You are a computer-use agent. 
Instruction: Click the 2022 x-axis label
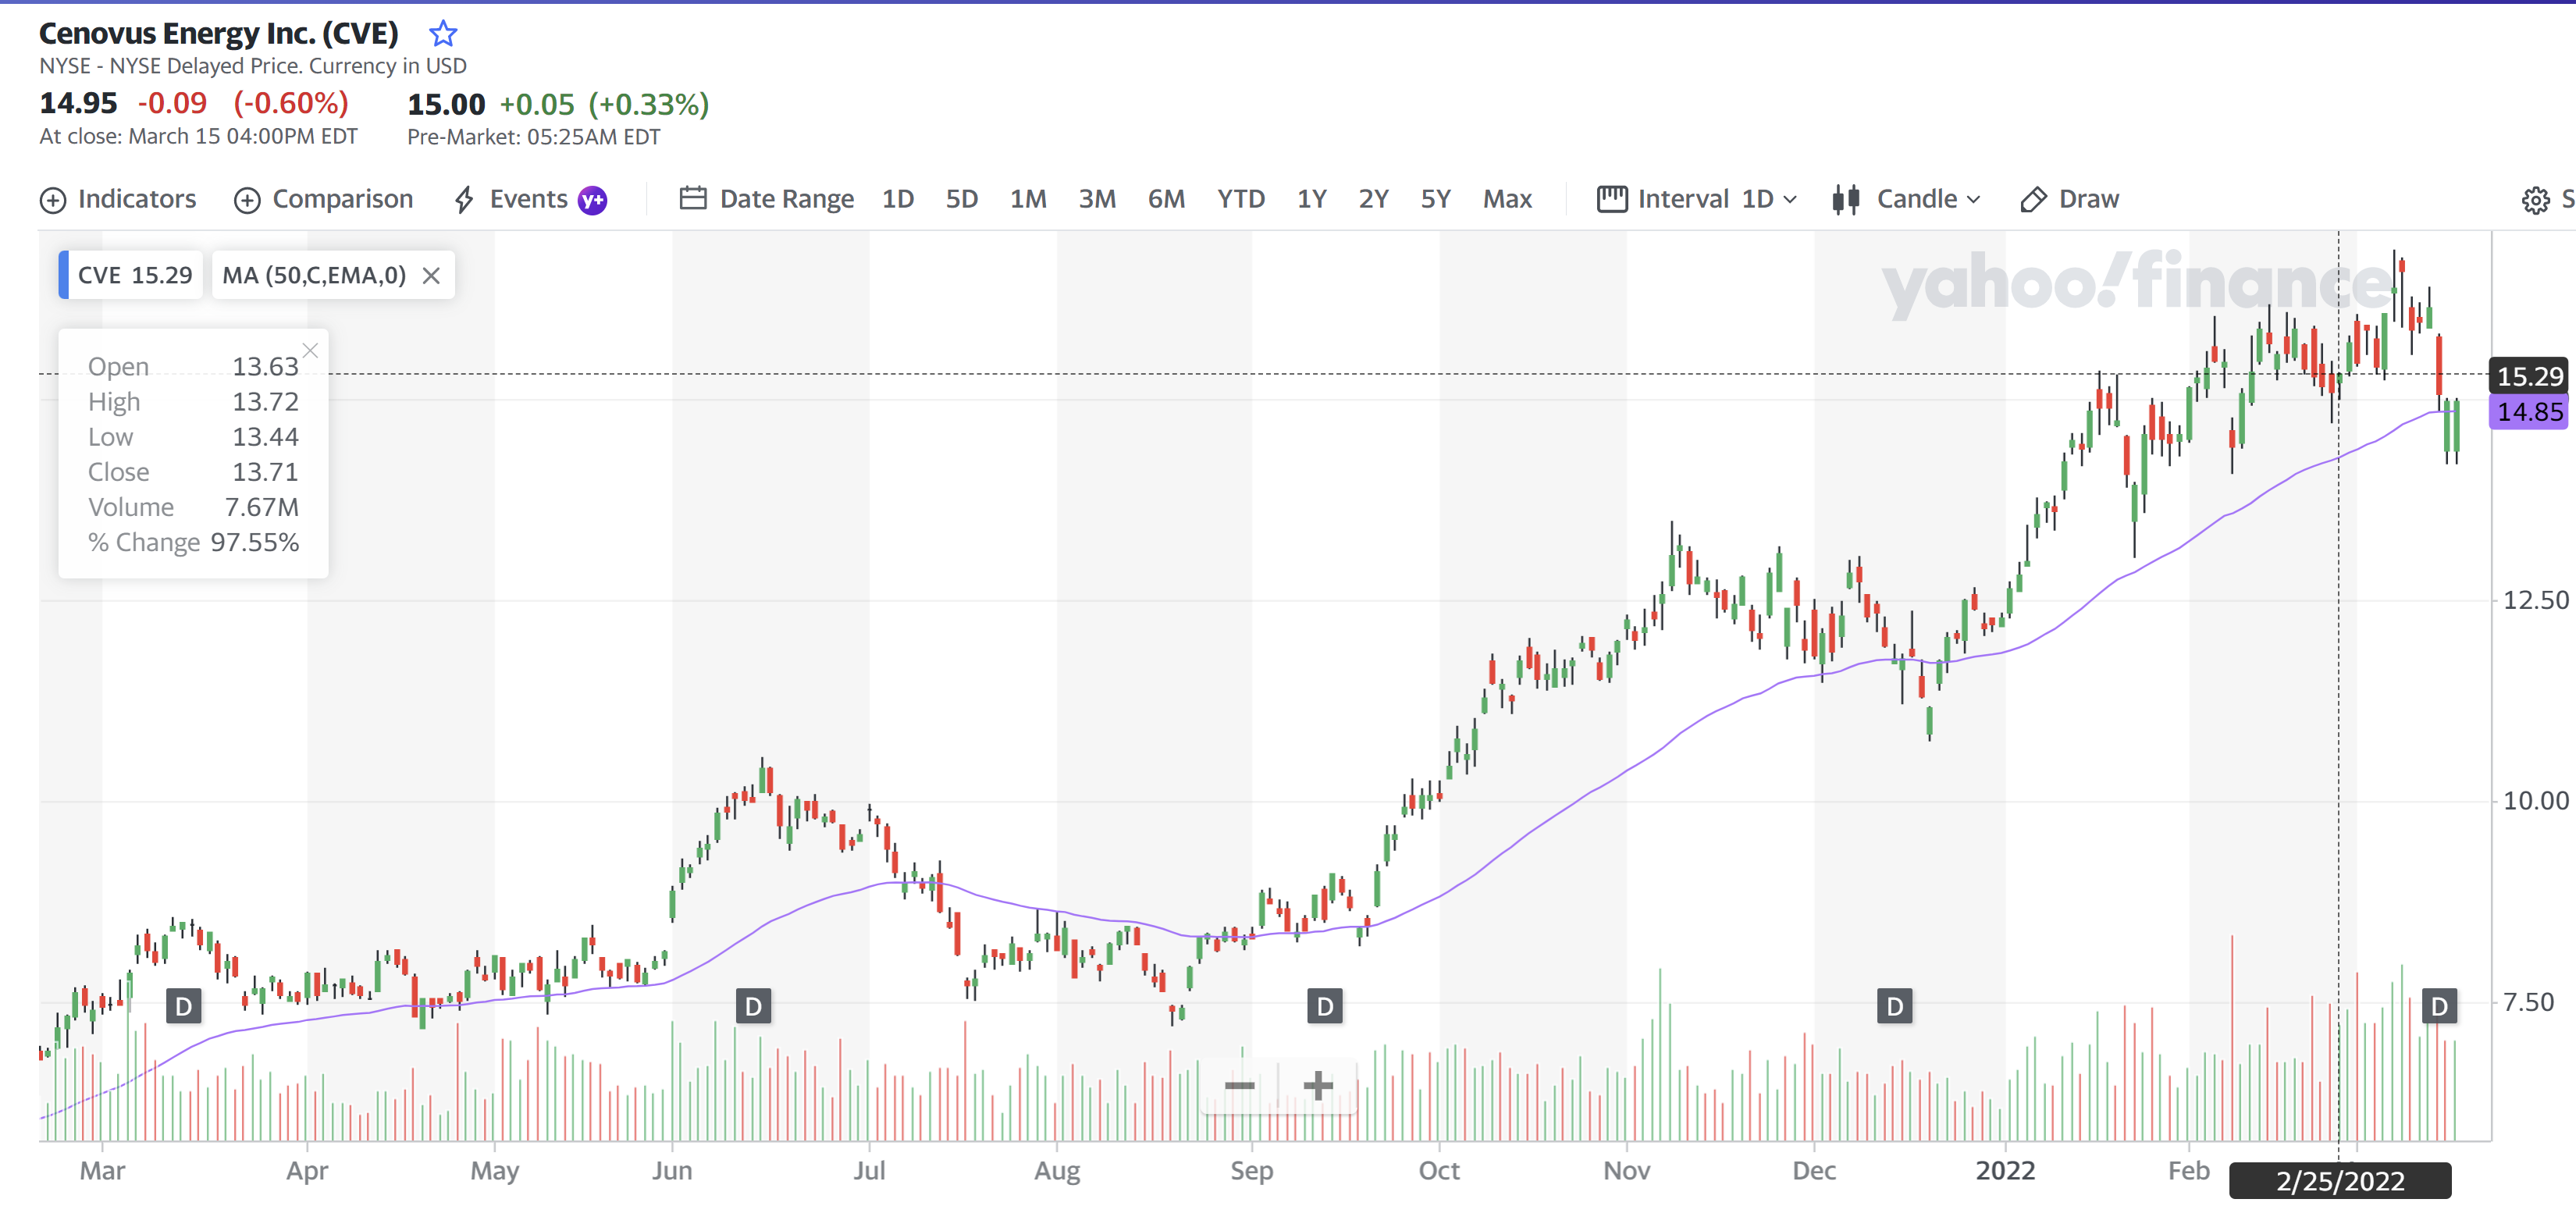point(2005,1170)
